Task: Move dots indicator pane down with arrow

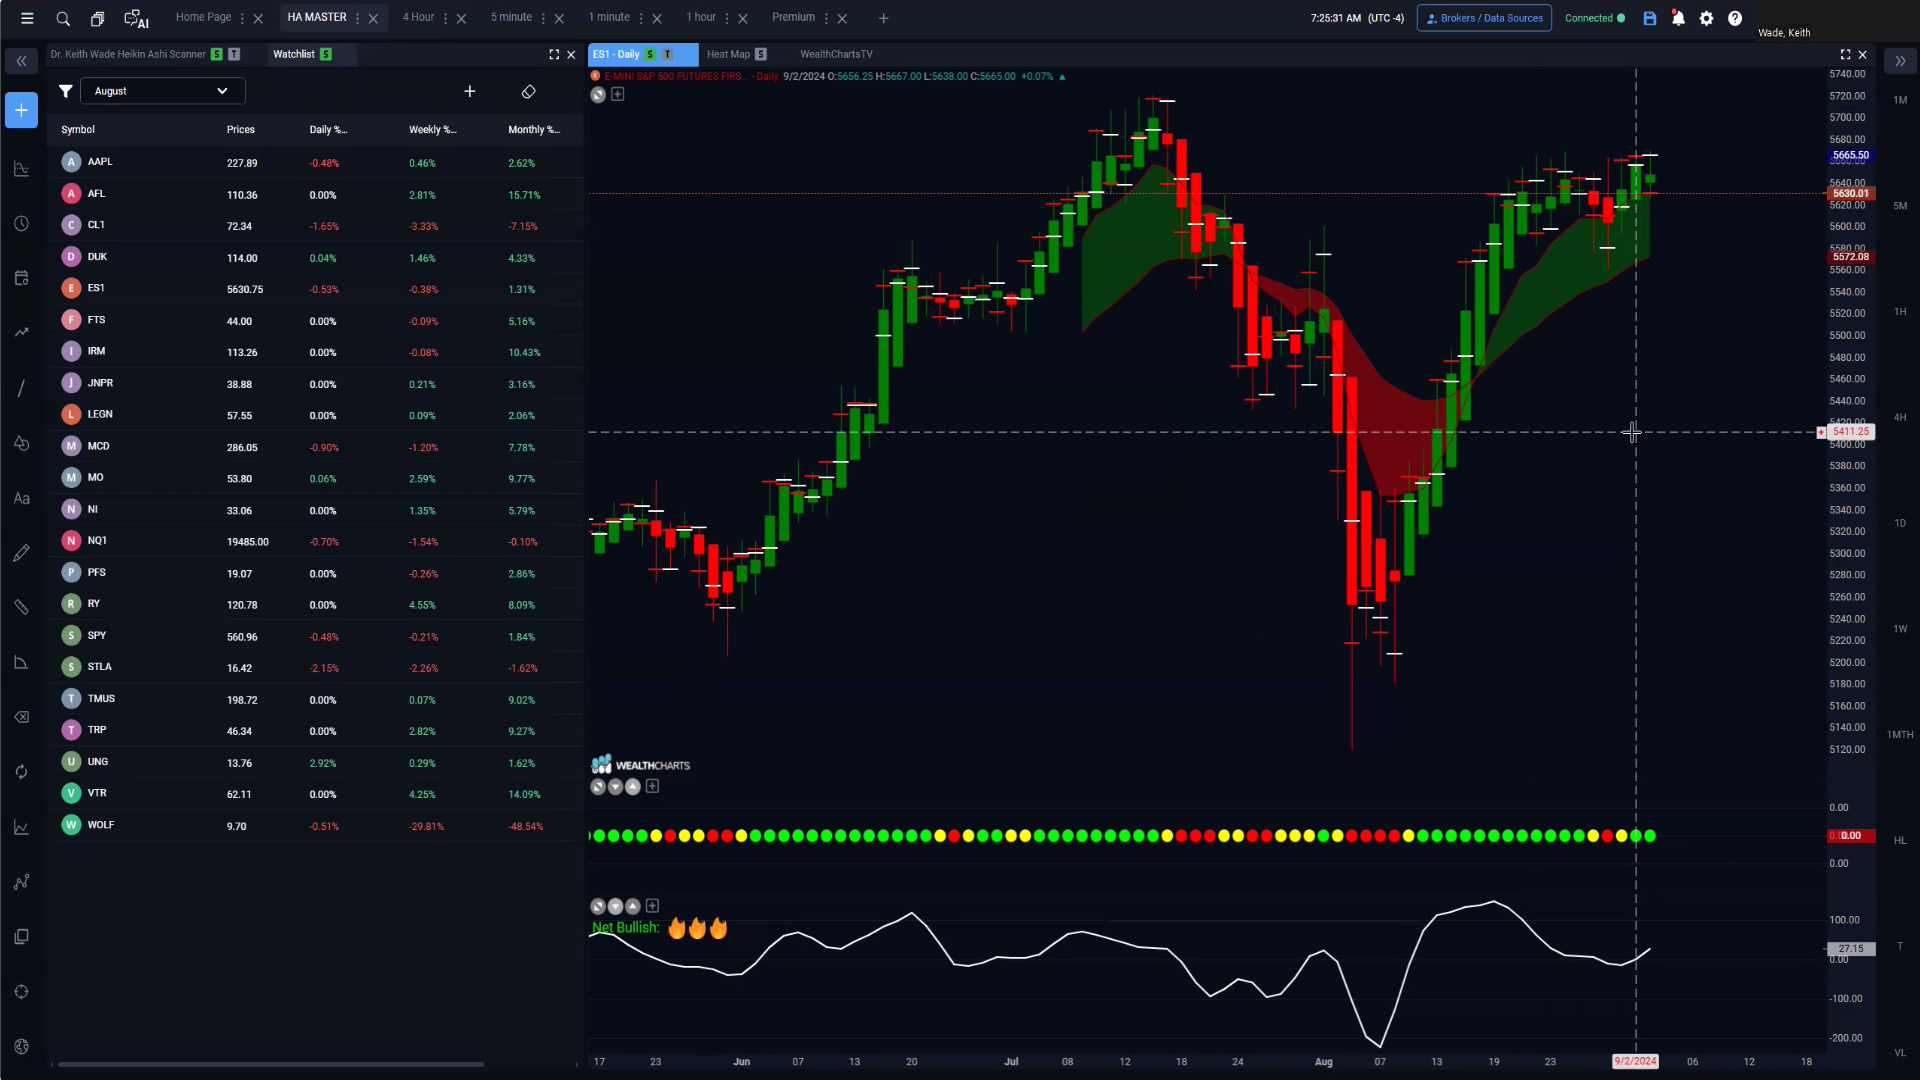Action: [615, 787]
